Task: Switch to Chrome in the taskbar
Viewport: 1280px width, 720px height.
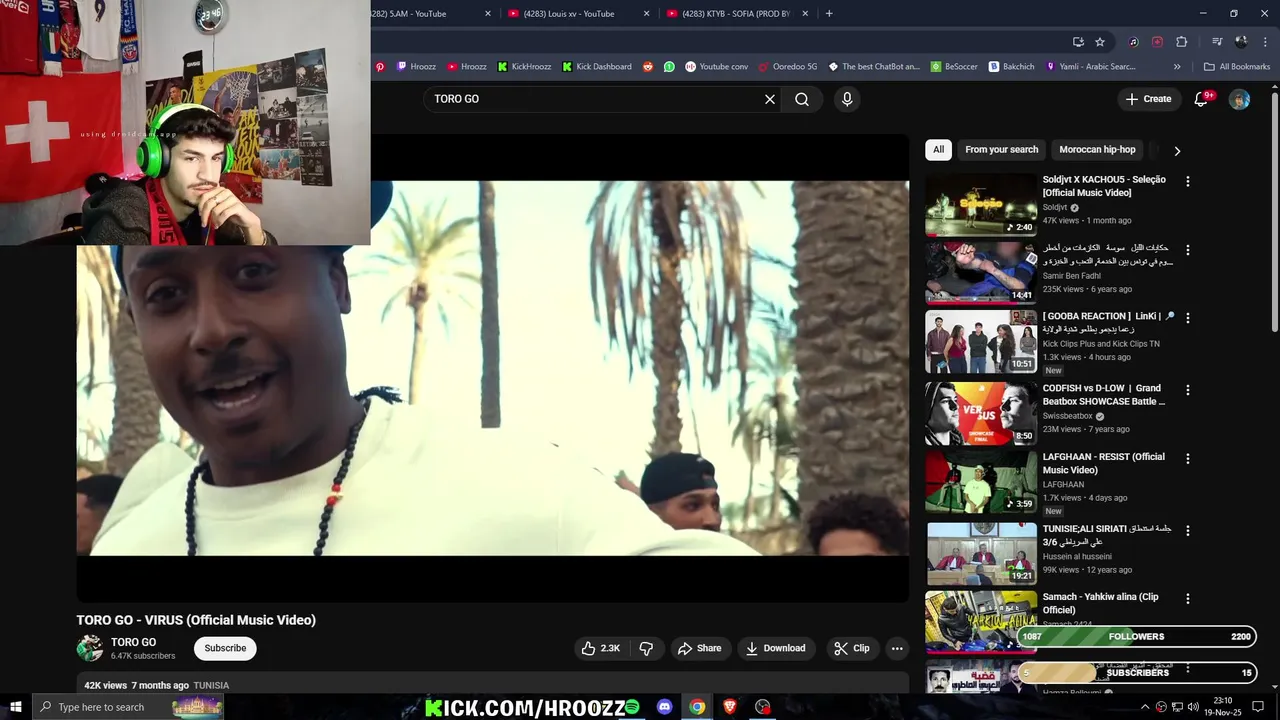Action: click(x=697, y=707)
